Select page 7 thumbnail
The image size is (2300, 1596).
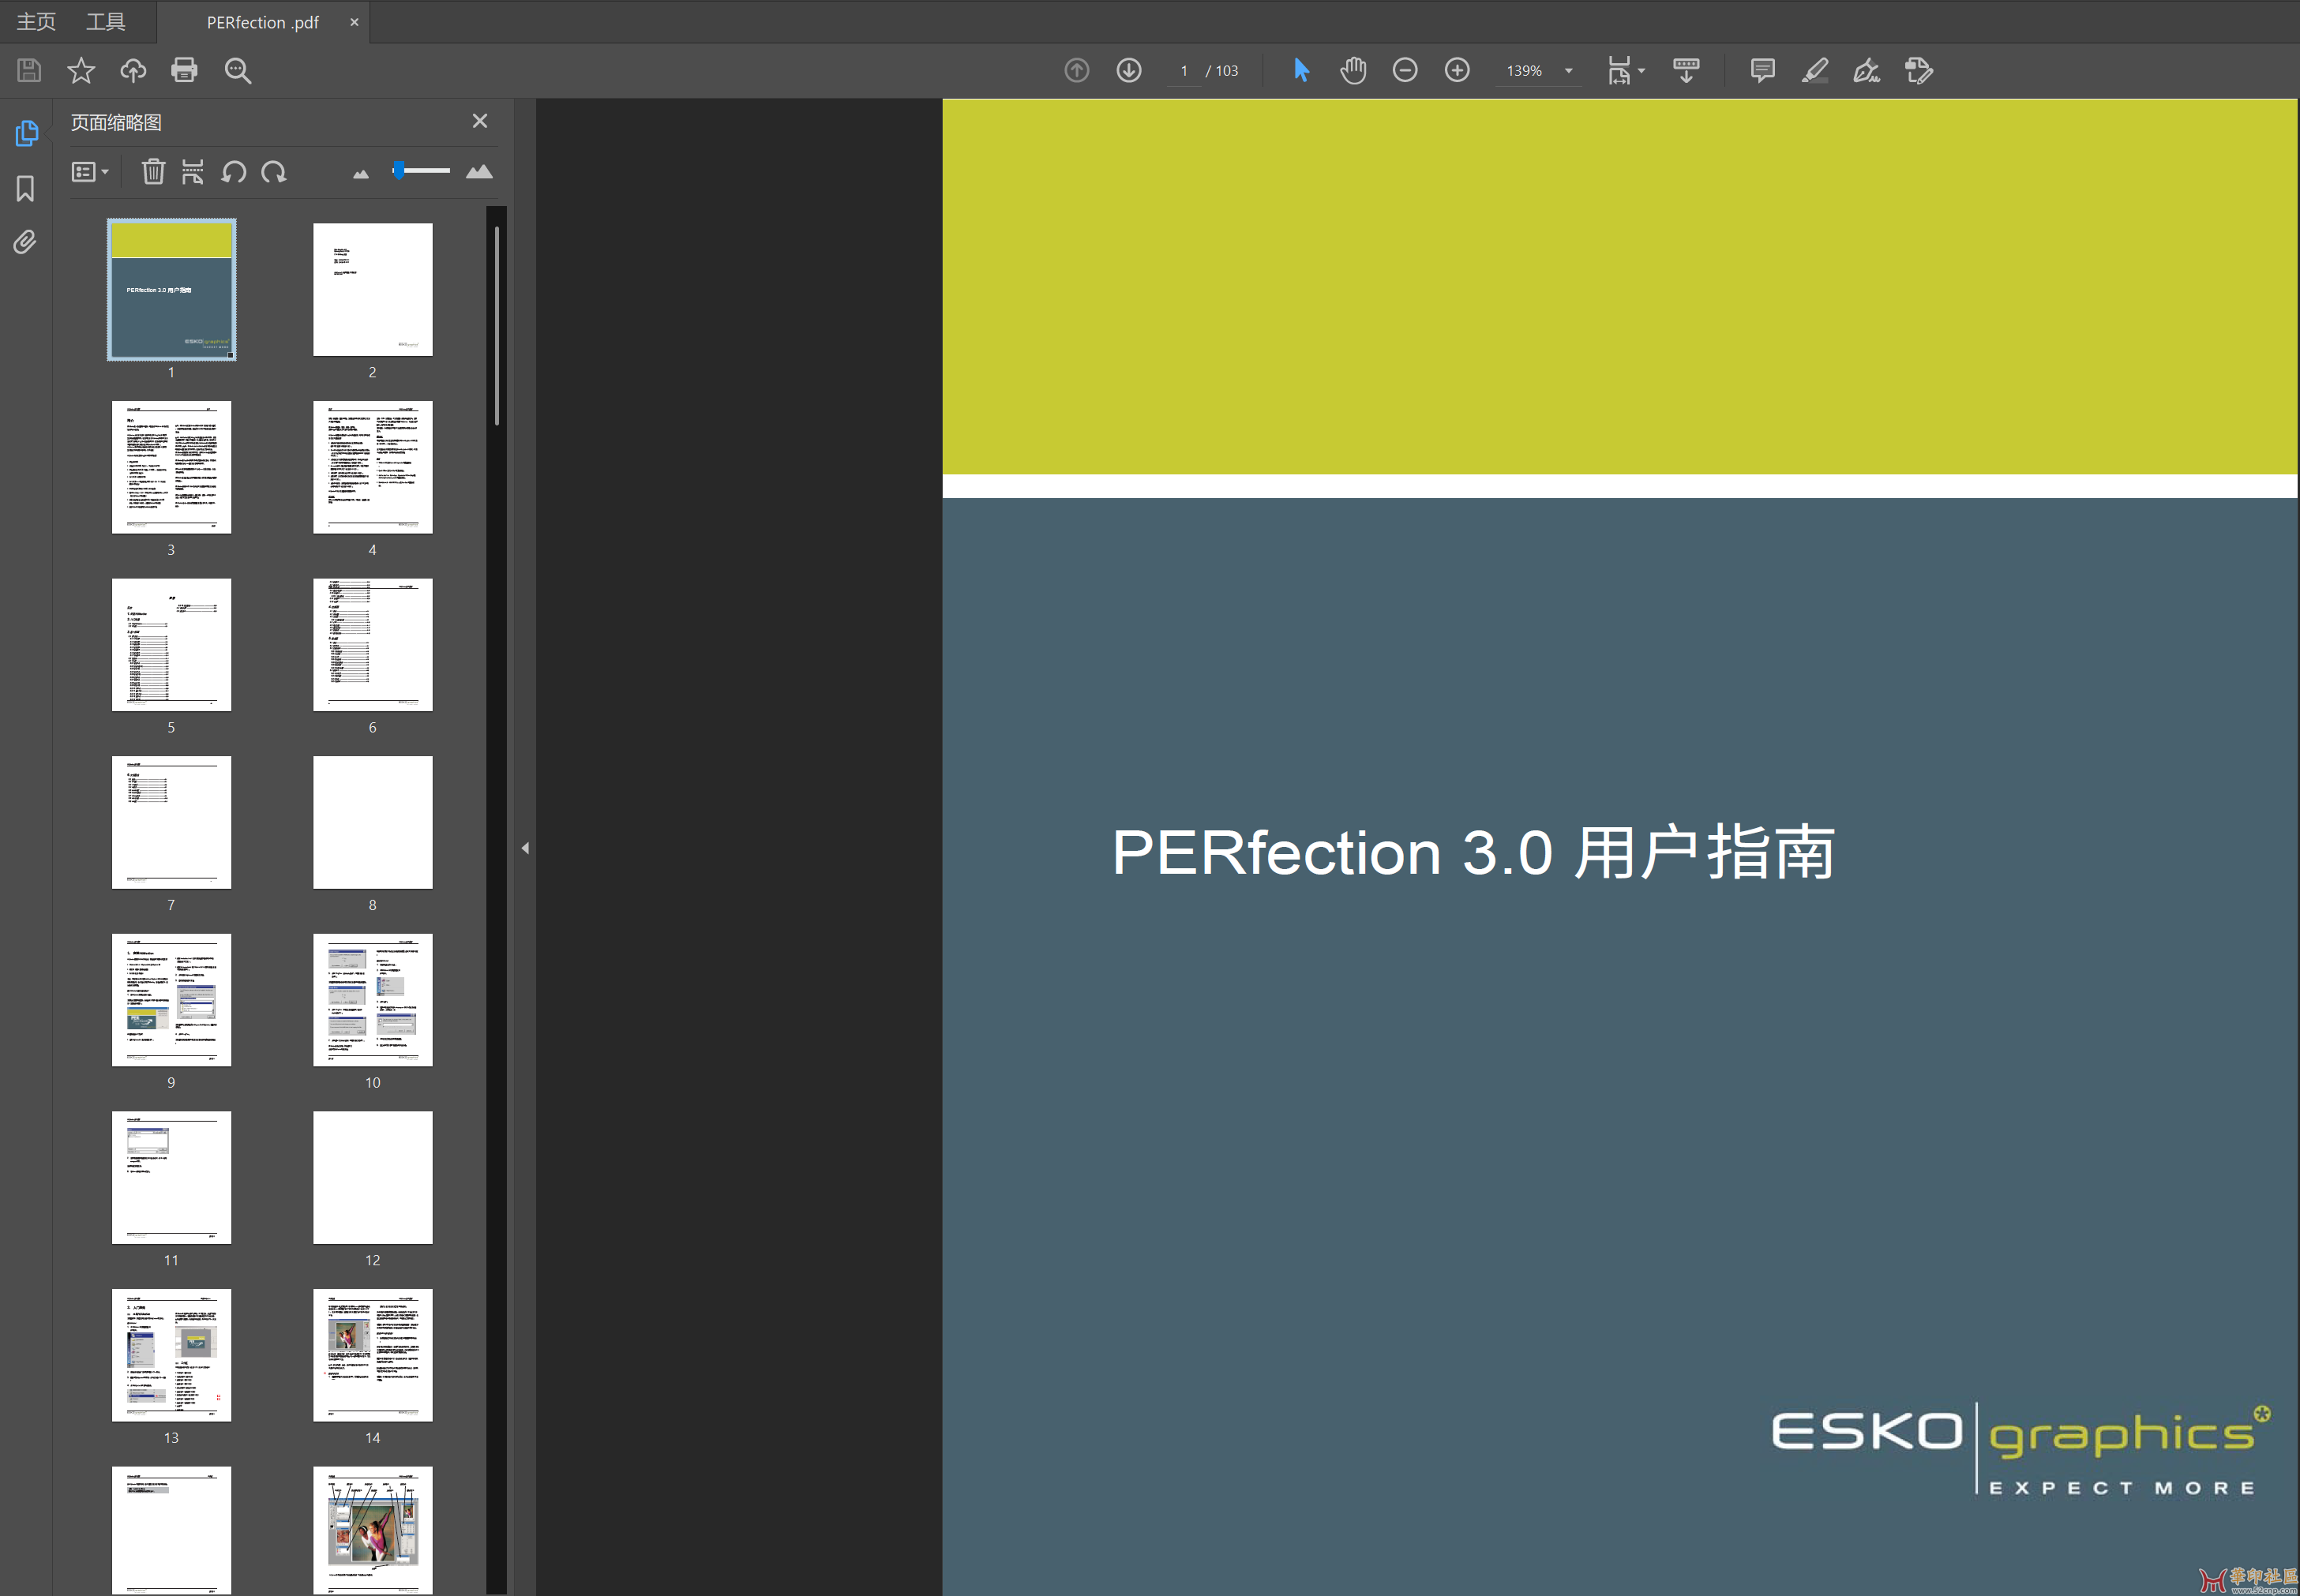[x=172, y=822]
